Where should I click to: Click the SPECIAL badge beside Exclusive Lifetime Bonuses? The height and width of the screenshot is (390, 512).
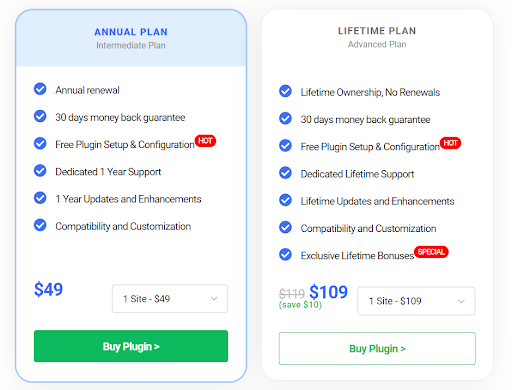click(431, 252)
